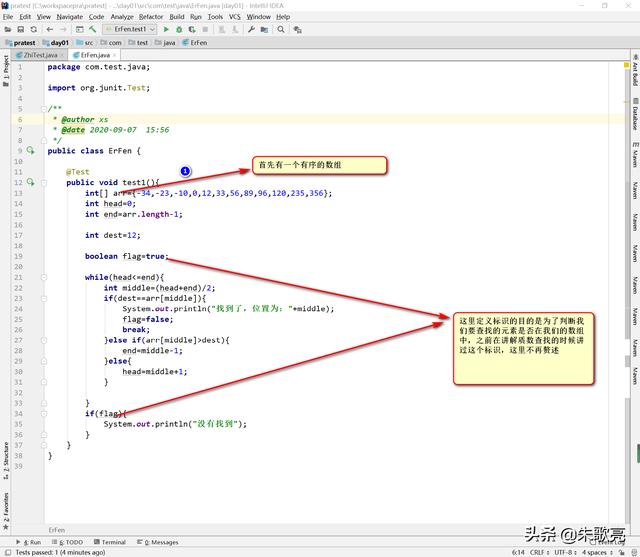Click the Synchronize refresh toolbar icon
640x557 pixels.
[33, 29]
